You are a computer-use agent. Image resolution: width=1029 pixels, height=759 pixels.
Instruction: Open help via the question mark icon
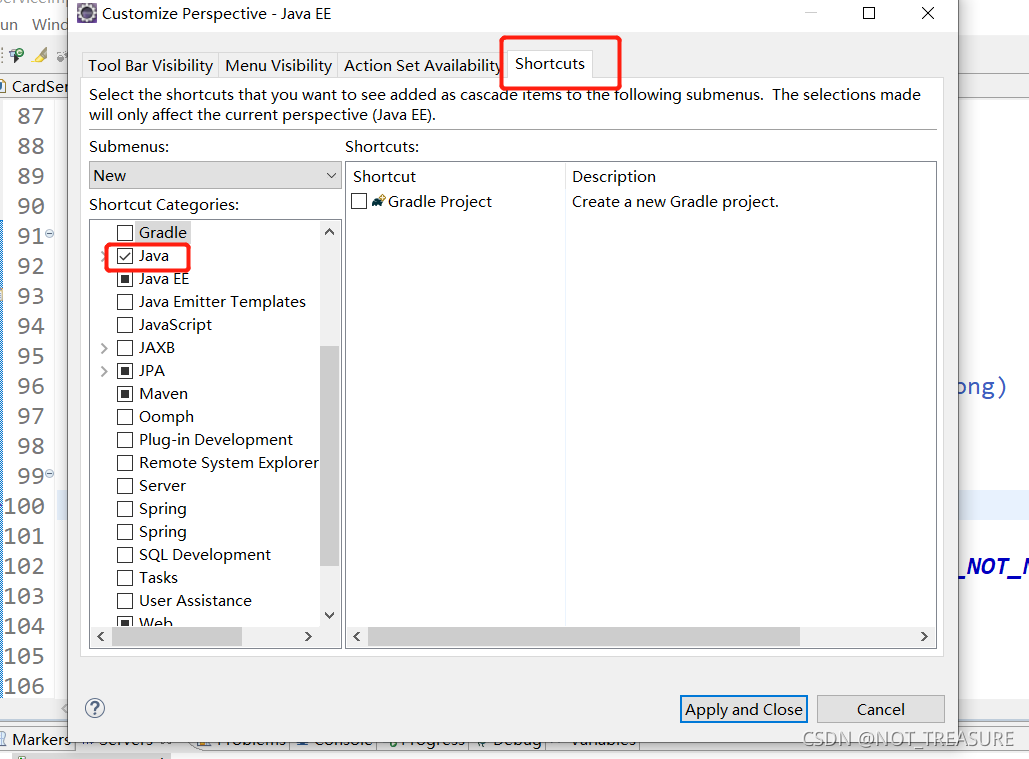pos(95,708)
